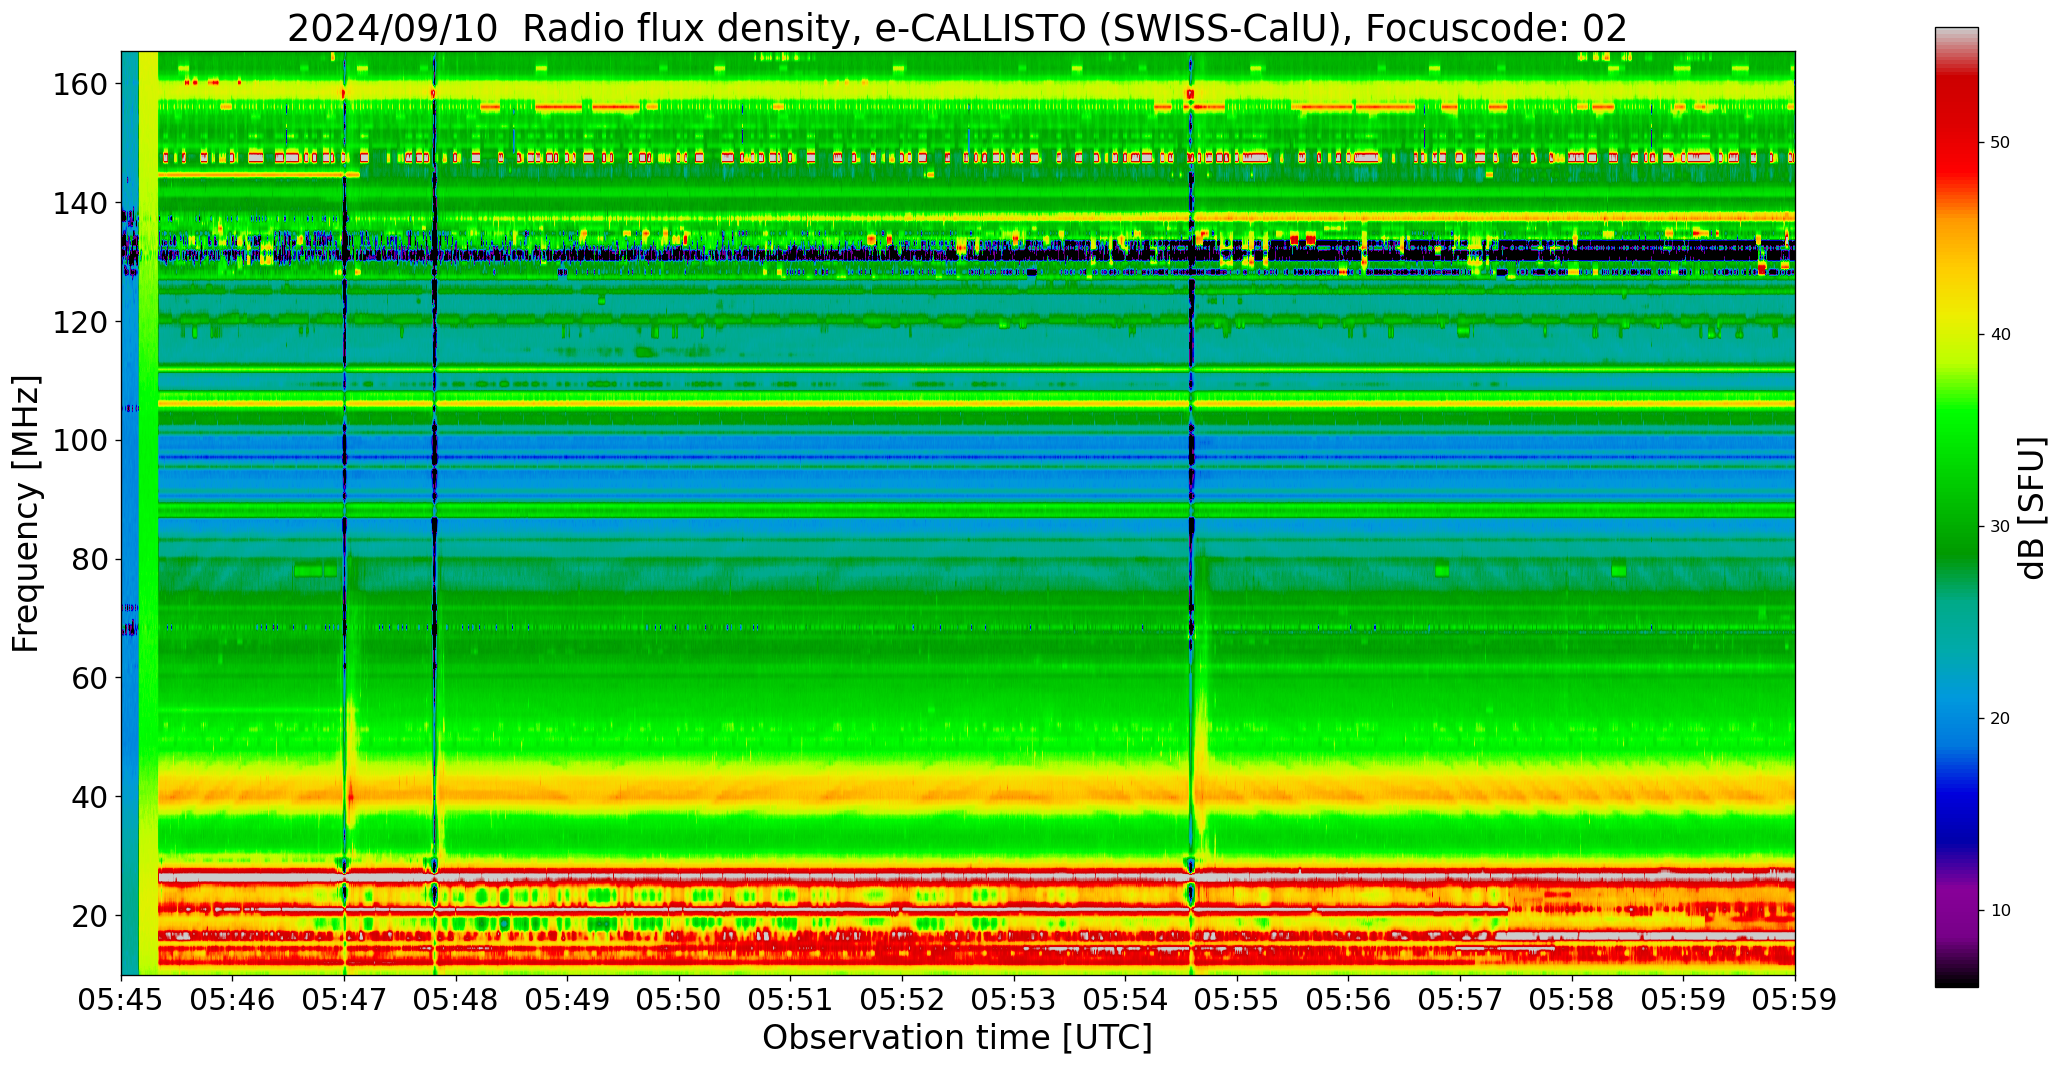This screenshot has height=1067, width=2062.
Task: Click the 'dB [SFU]' colorbar label
Action: (2032, 508)
